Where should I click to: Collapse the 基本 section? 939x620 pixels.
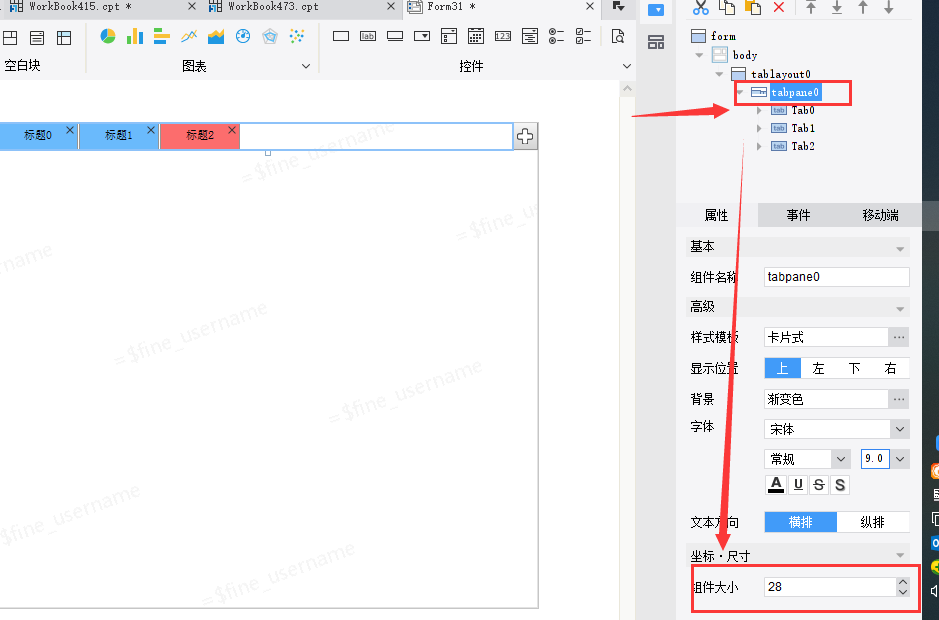point(900,249)
